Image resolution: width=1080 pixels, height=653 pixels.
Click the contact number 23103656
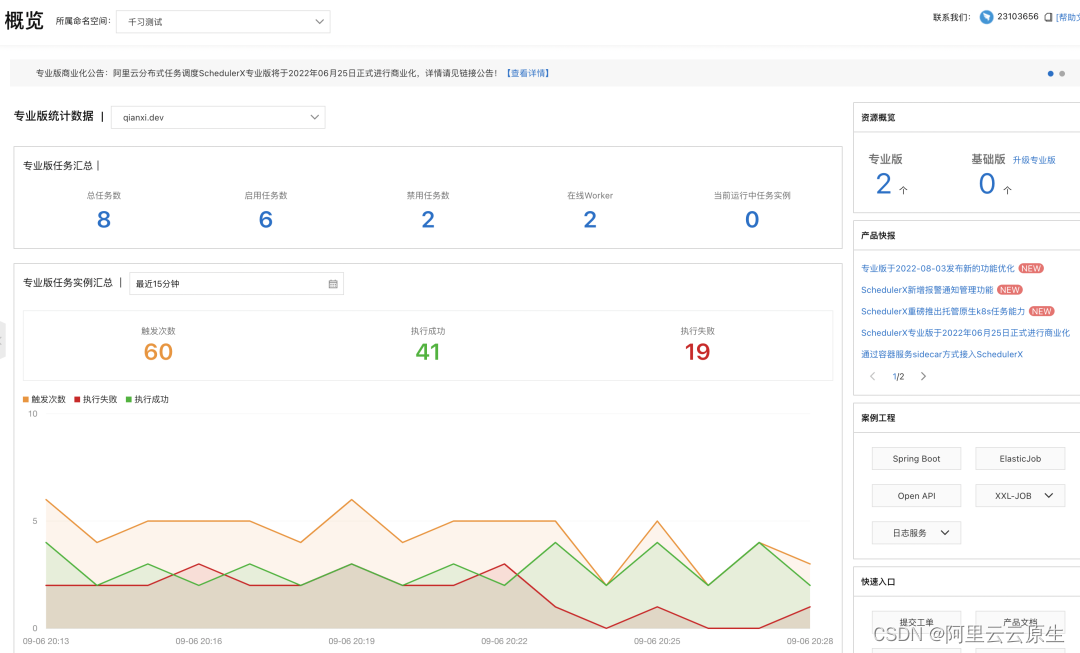(x=1017, y=17)
